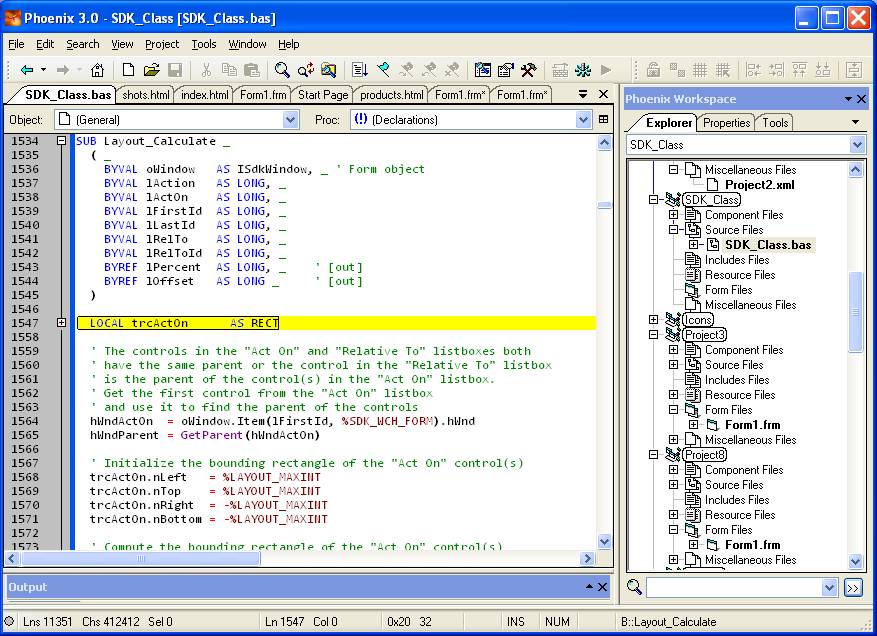Click the grid icon with arrow cursor
The width and height of the screenshot is (877, 636).
point(723,70)
